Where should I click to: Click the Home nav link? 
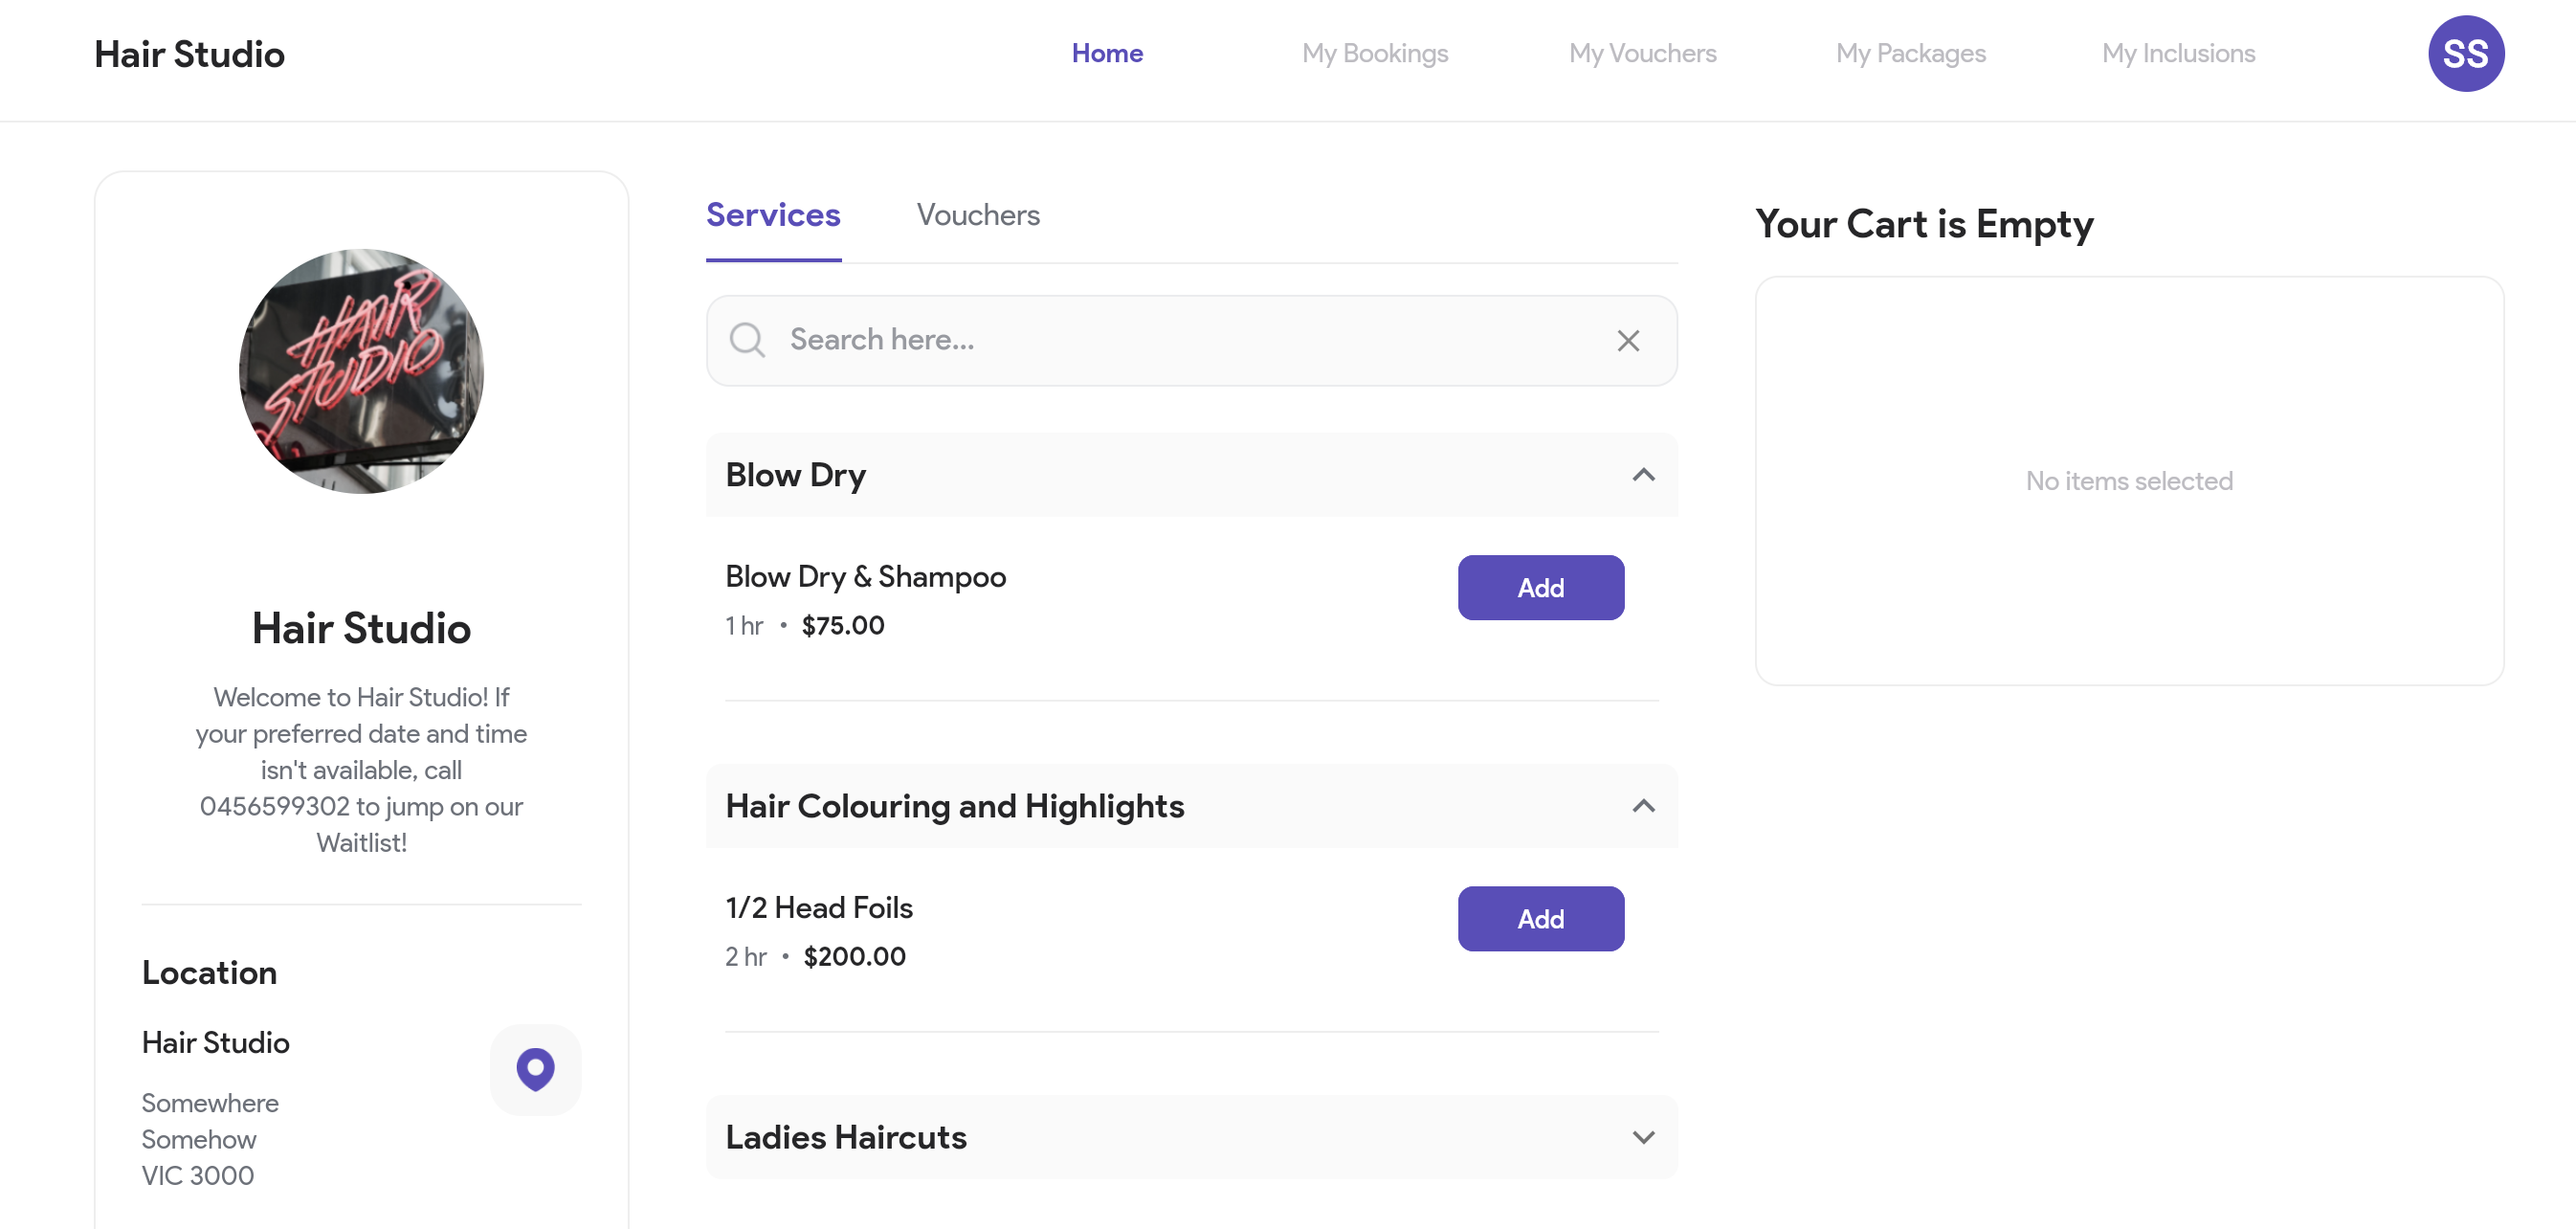pyautogui.click(x=1107, y=53)
